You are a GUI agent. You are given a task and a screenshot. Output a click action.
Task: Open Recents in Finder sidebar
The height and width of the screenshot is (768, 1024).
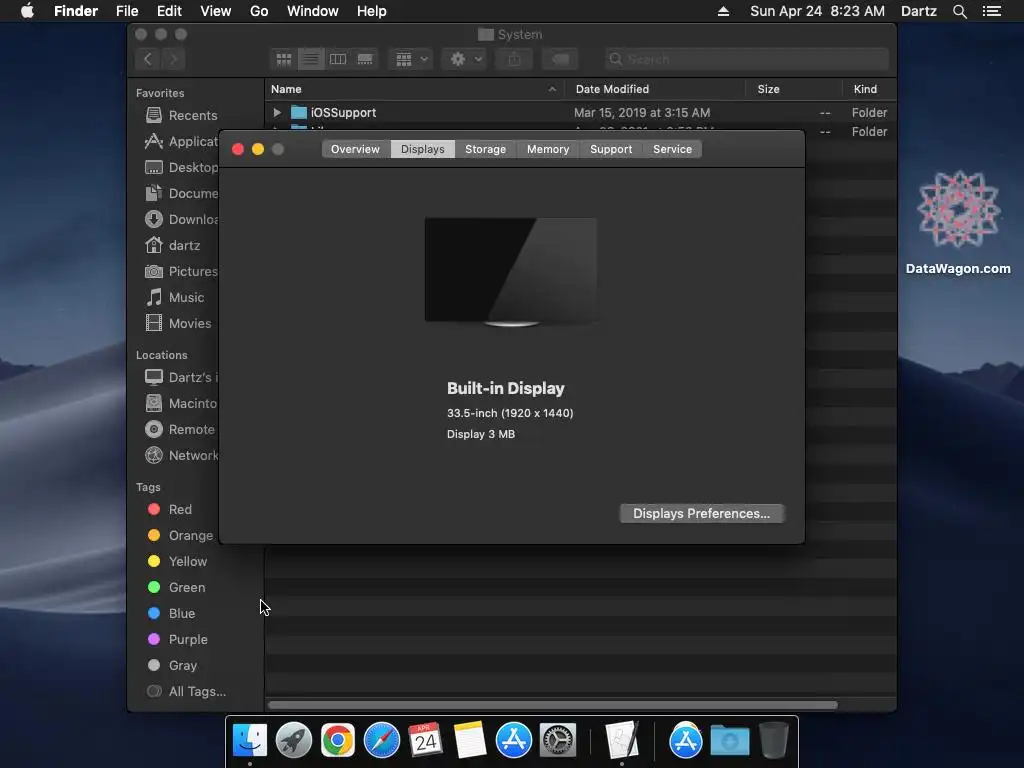point(182,116)
